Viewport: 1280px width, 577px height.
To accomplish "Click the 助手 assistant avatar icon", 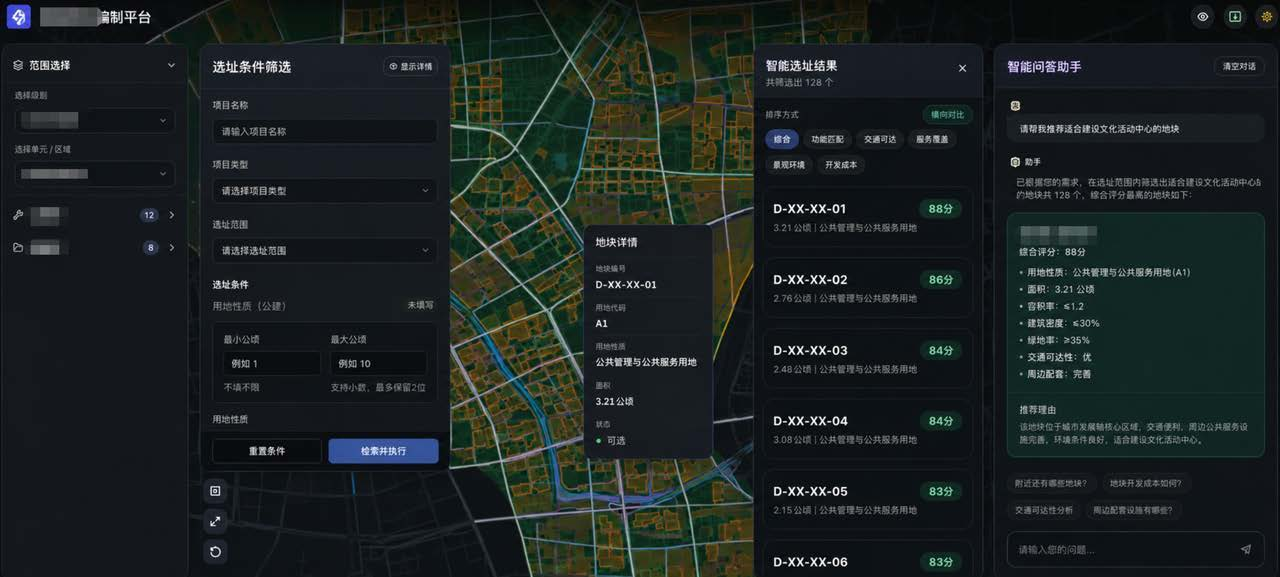I will (x=1015, y=161).
